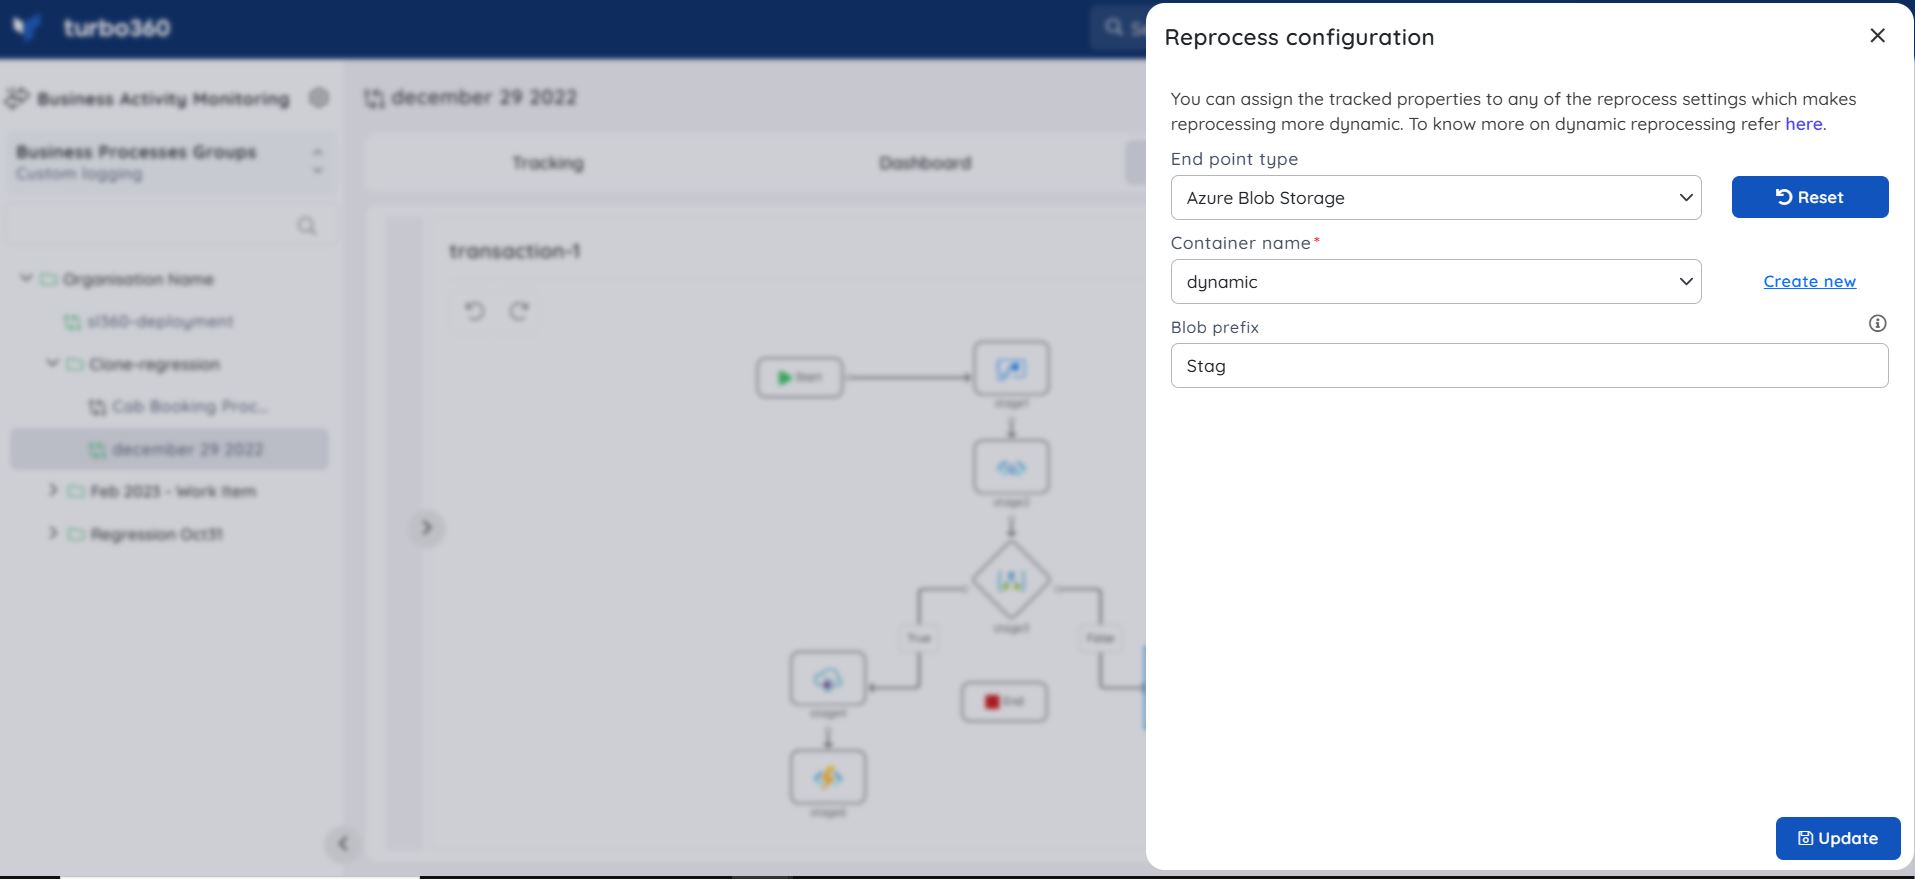Click the Blob prefix info icon
This screenshot has width=1915, height=879.
tap(1877, 323)
